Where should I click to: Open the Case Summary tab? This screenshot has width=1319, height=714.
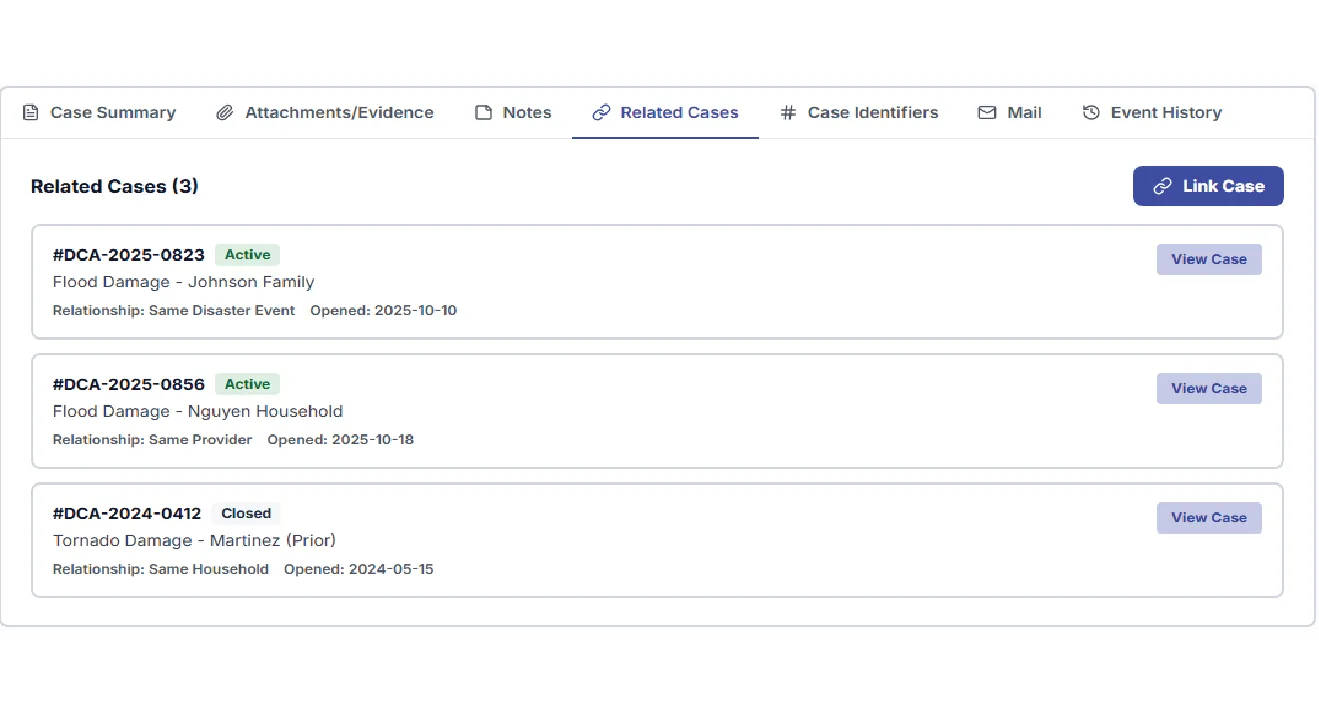coord(99,113)
